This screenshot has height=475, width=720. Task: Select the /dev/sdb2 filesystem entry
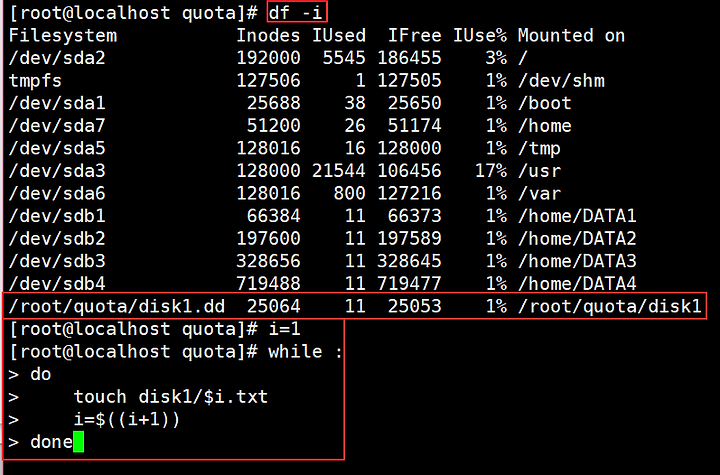click(57, 238)
